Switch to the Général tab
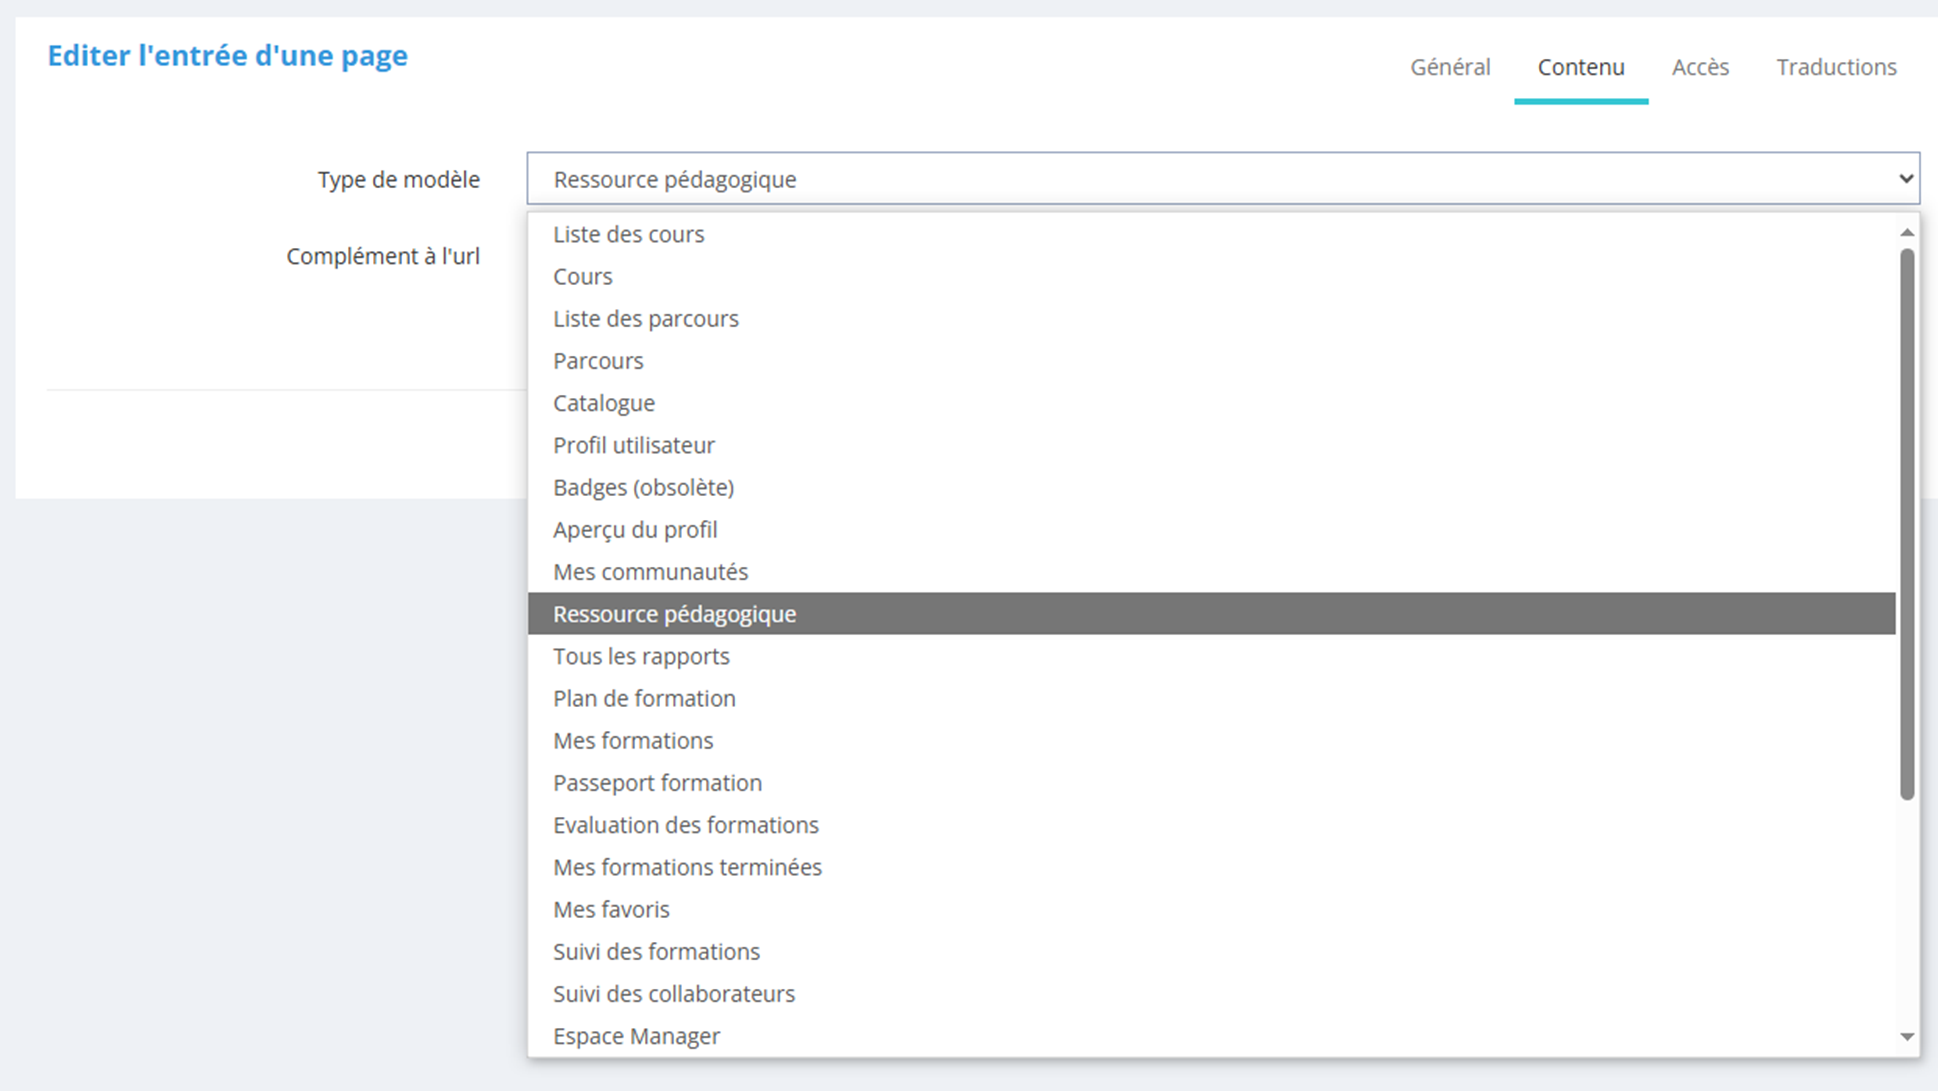Screen dimensions: 1938x1091 click(1450, 67)
